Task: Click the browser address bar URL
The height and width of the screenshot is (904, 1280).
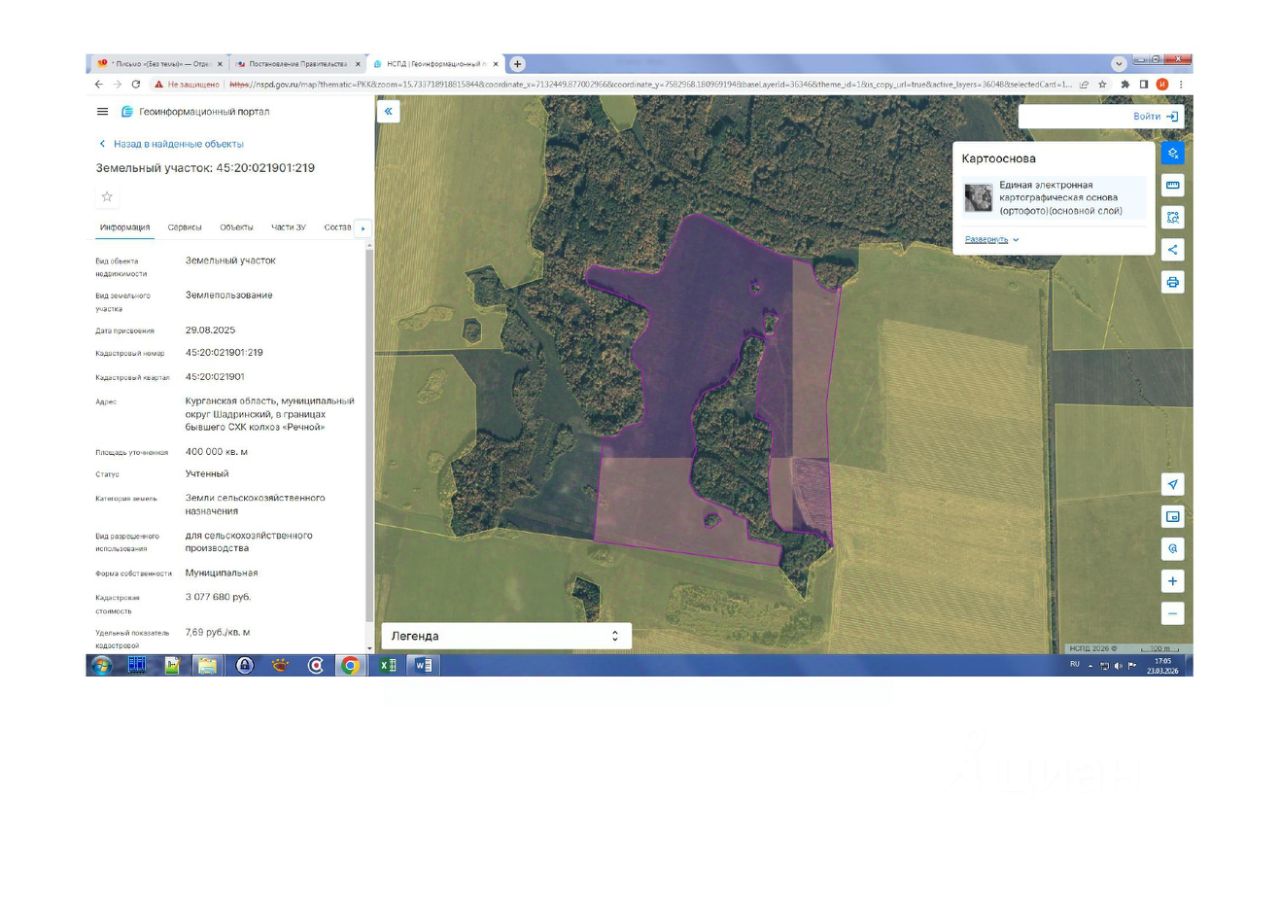Action: click(x=650, y=85)
